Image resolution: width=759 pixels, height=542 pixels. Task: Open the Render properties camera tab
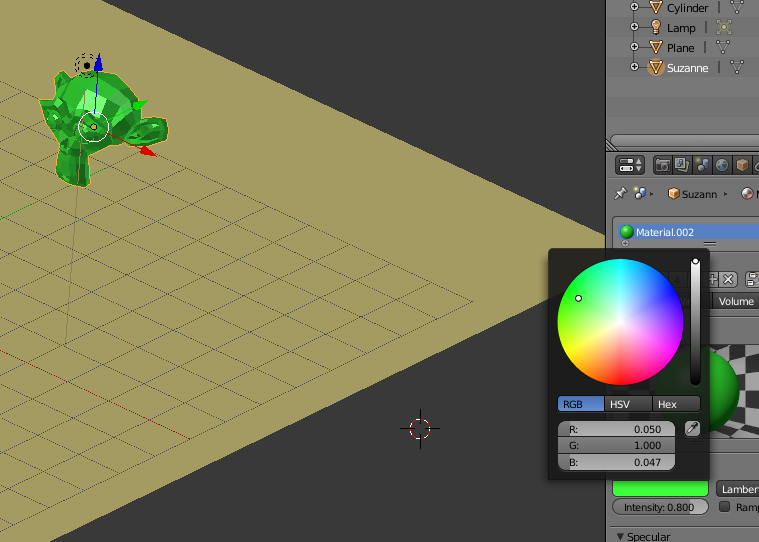pos(662,165)
